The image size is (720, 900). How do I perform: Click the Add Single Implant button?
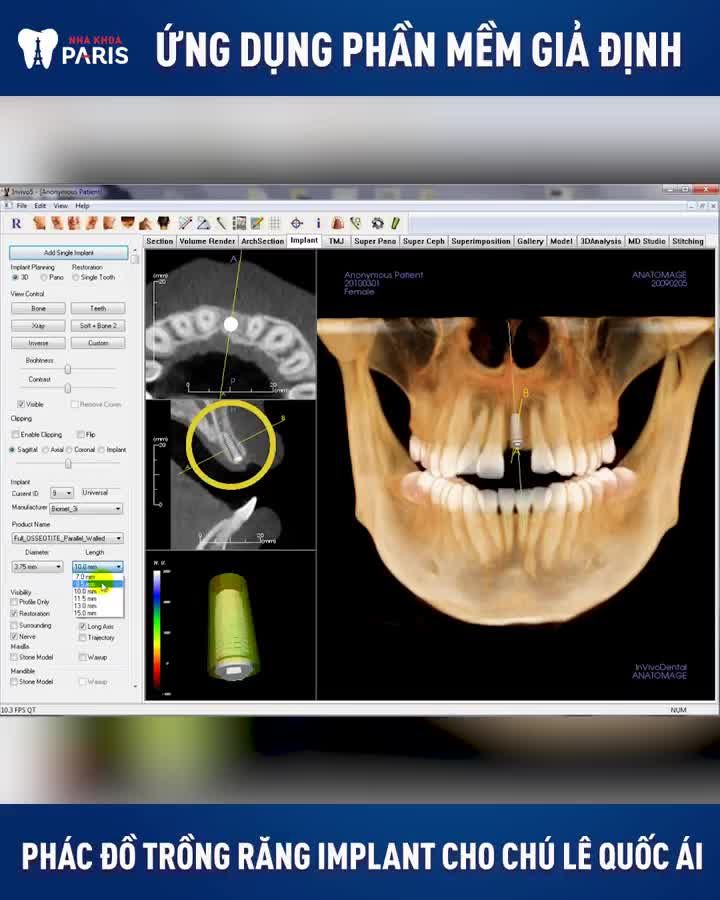tap(68, 253)
